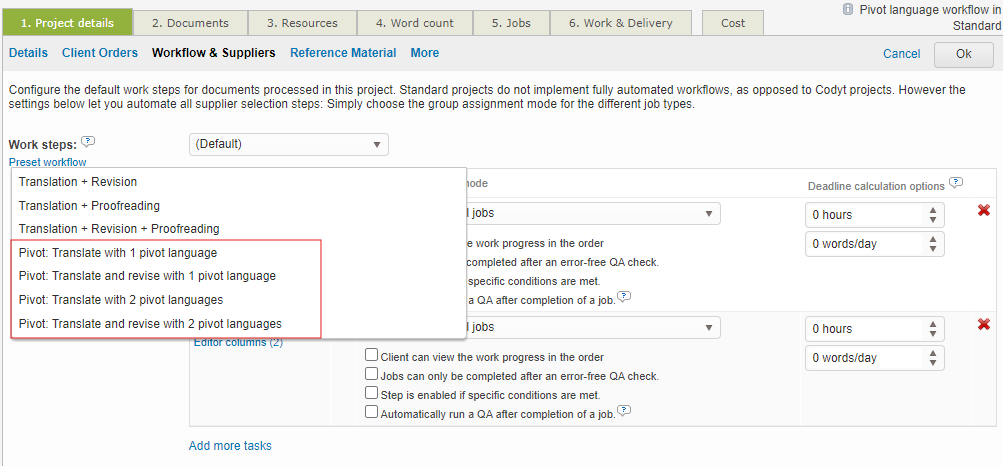Click the document icon beside Pivot language workflow
The image size is (1003, 466).
pyautogui.click(x=848, y=8)
